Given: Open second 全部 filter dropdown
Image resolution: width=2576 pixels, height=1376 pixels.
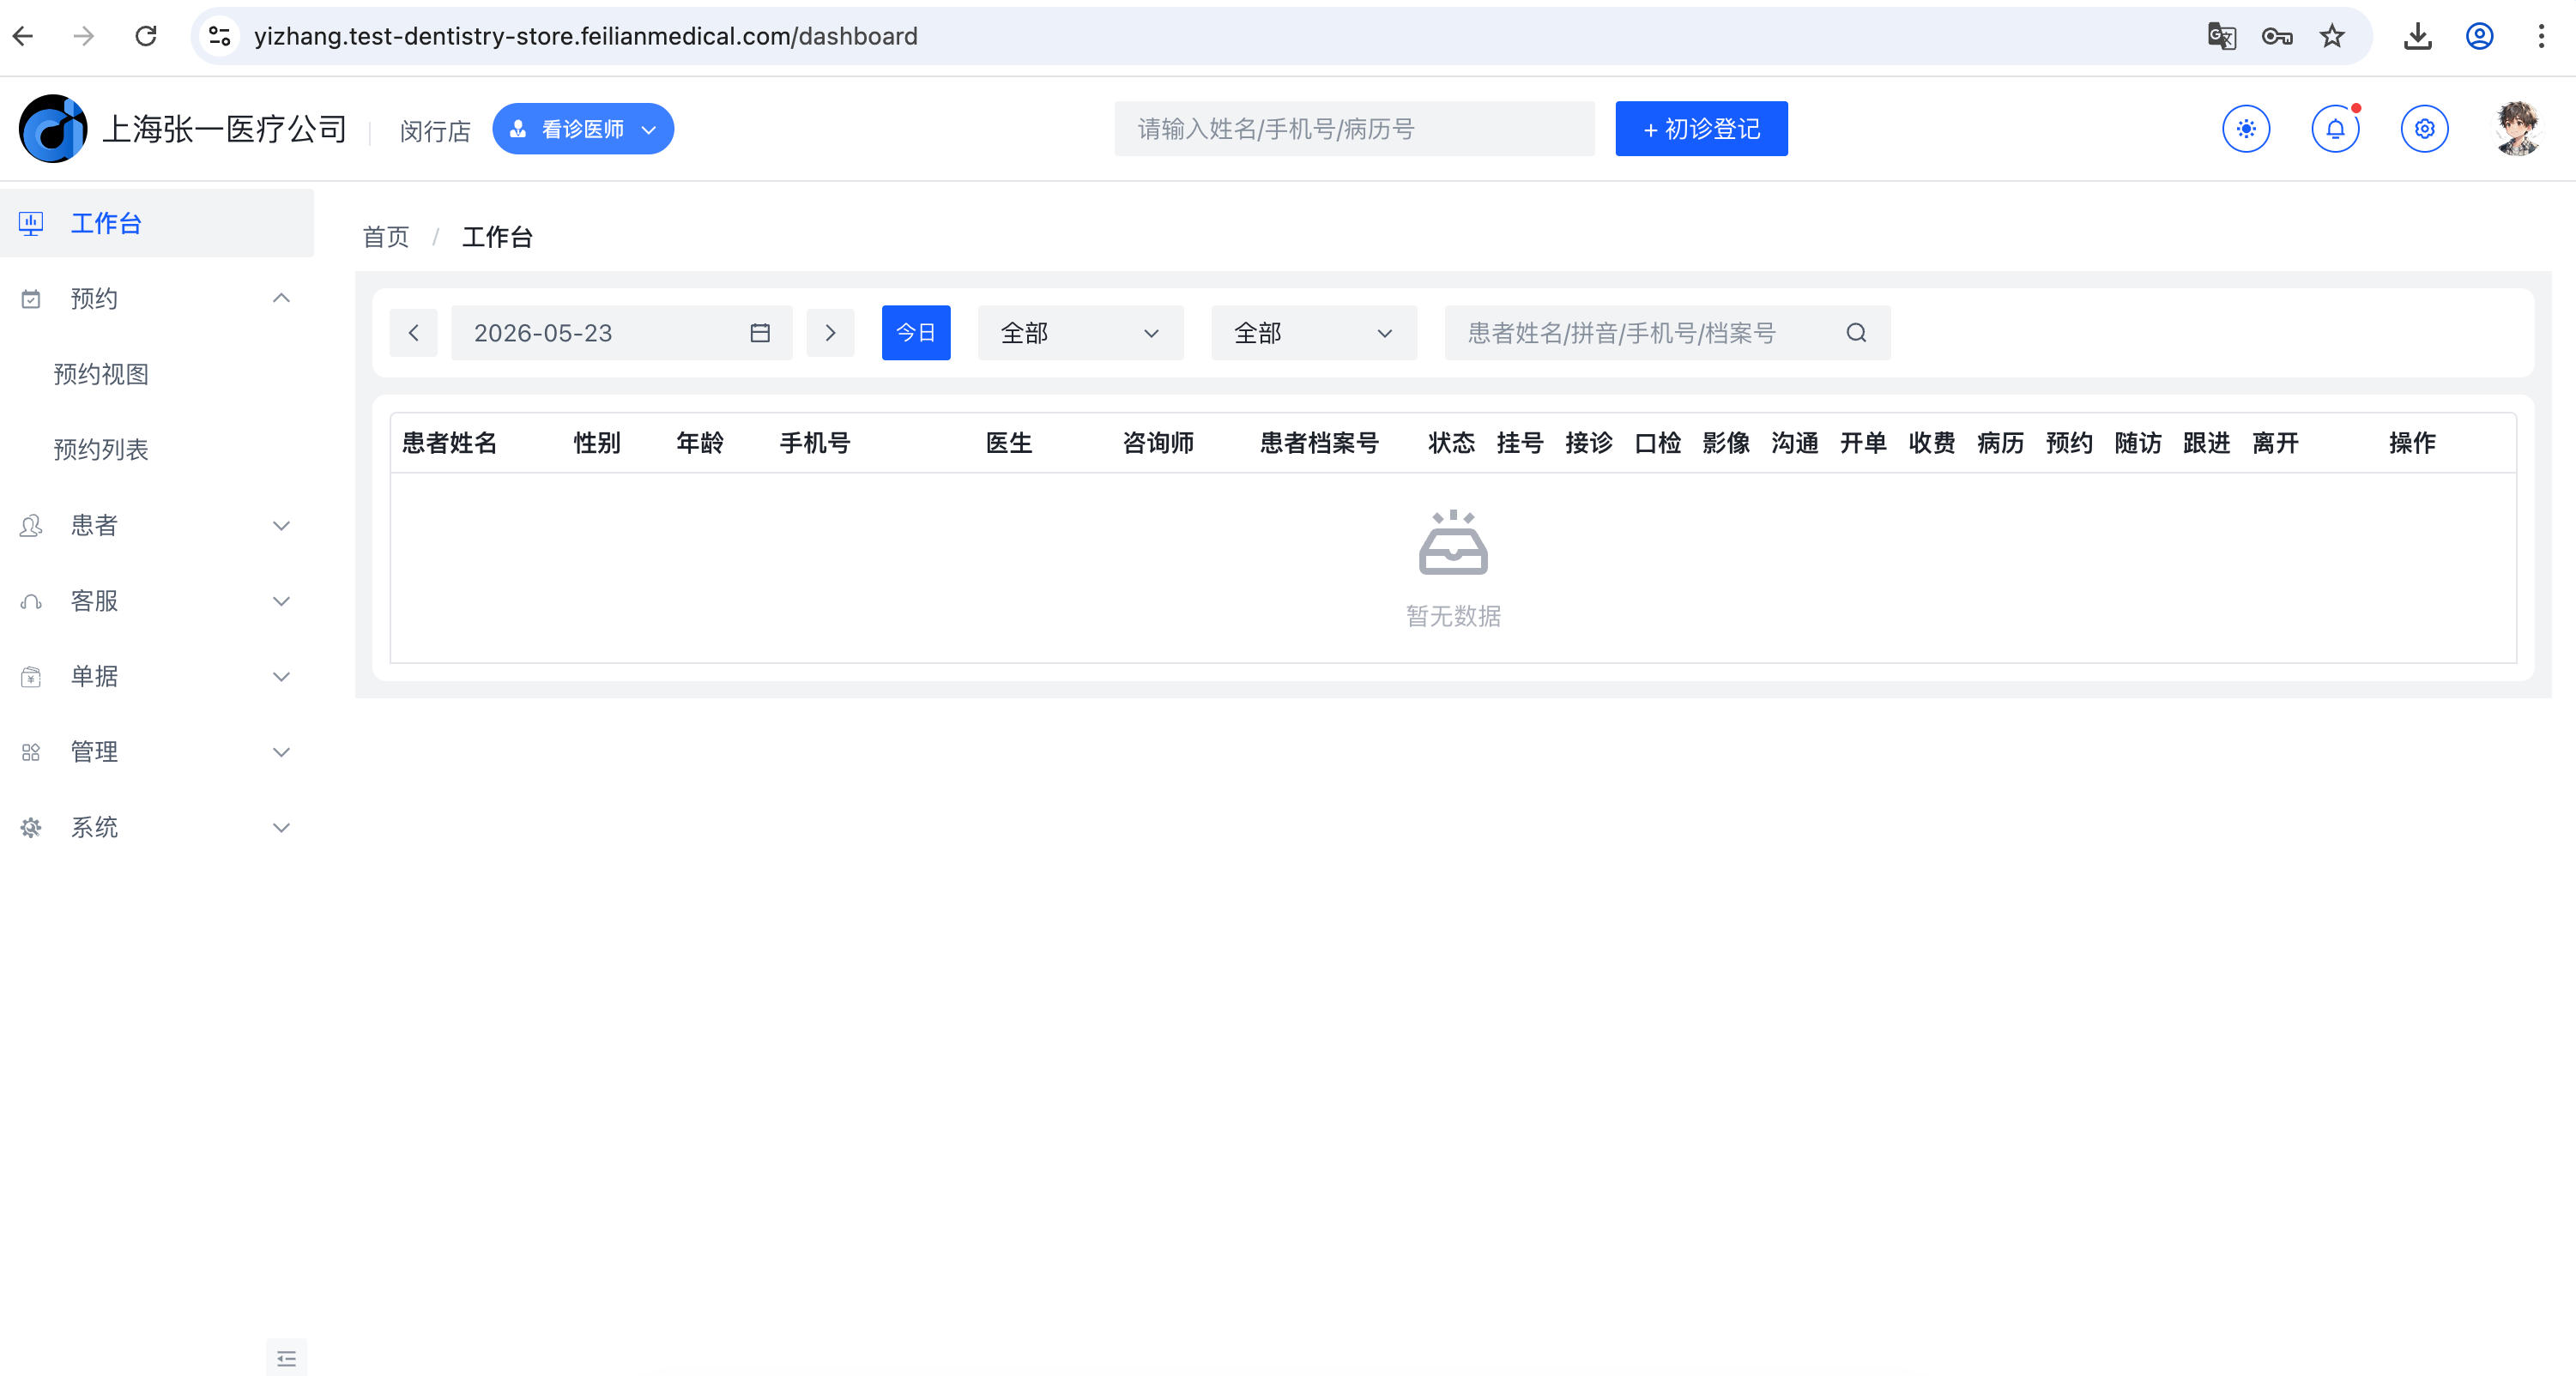Looking at the screenshot, I should coord(1314,333).
